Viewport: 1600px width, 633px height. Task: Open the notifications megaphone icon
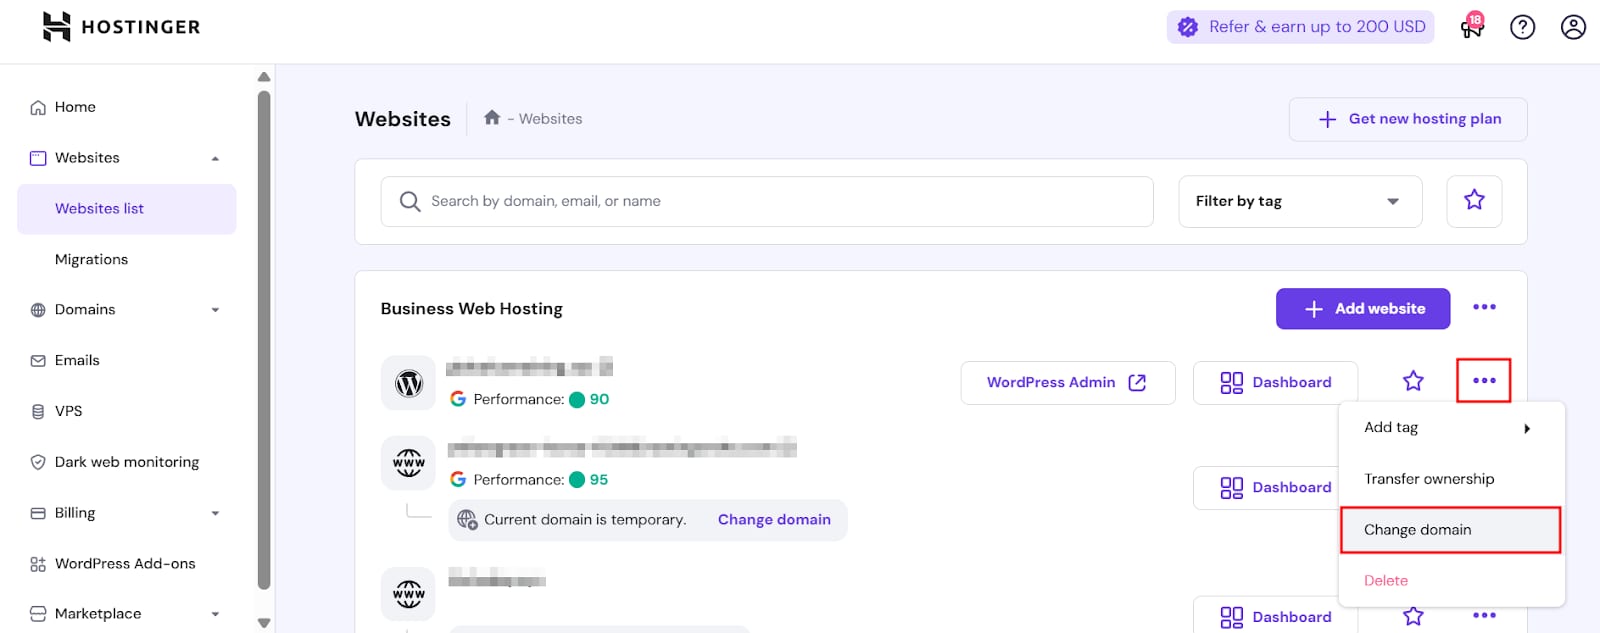1472,27
